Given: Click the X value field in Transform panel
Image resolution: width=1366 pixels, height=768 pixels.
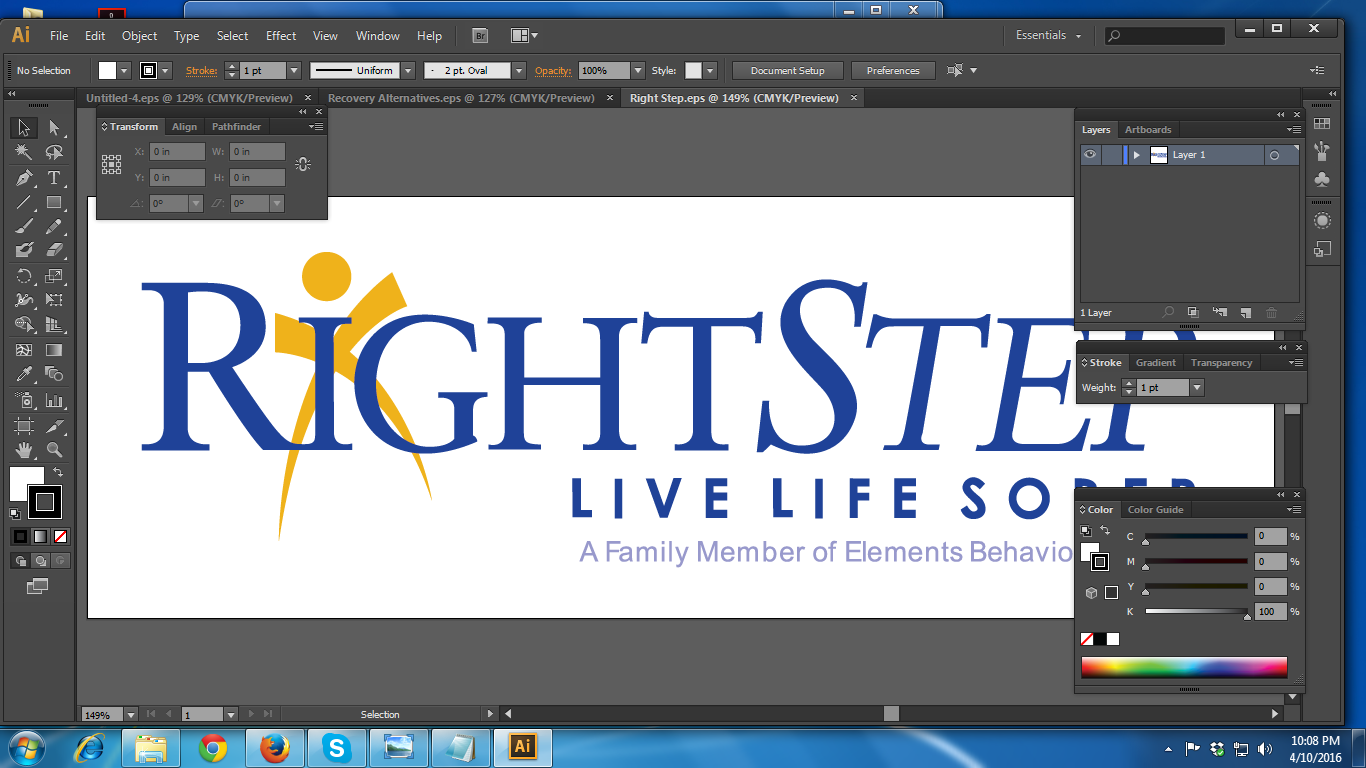Looking at the screenshot, I should point(177,152).
